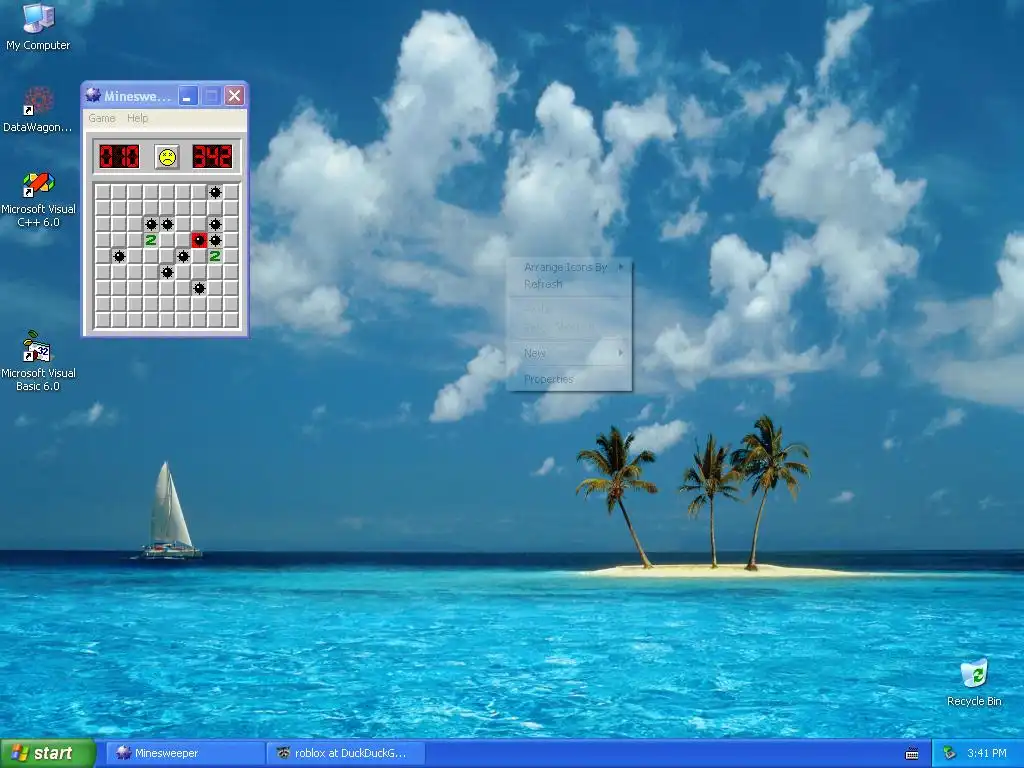Viewport: 1024px width, 768px height.
Task: Click the keyboard icon in the system tray
Action: pyautogui.click(x=912, y=754)
